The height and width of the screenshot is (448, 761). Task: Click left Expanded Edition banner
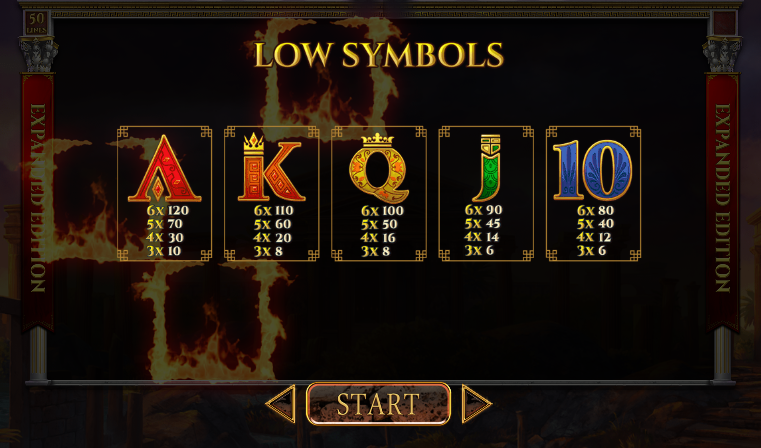coord(37,199)
